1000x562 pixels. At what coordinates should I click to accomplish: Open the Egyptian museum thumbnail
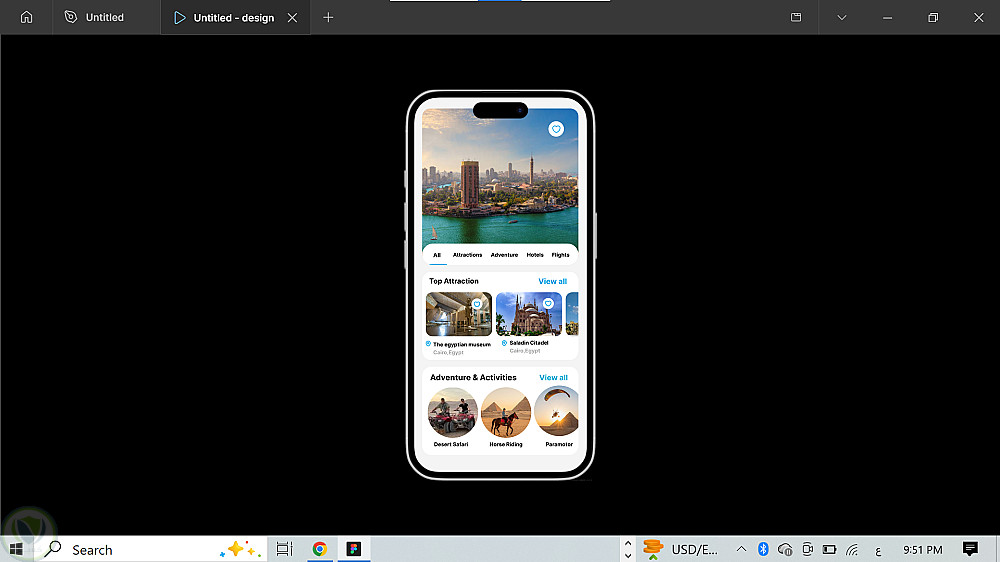(x=459, y=314)
